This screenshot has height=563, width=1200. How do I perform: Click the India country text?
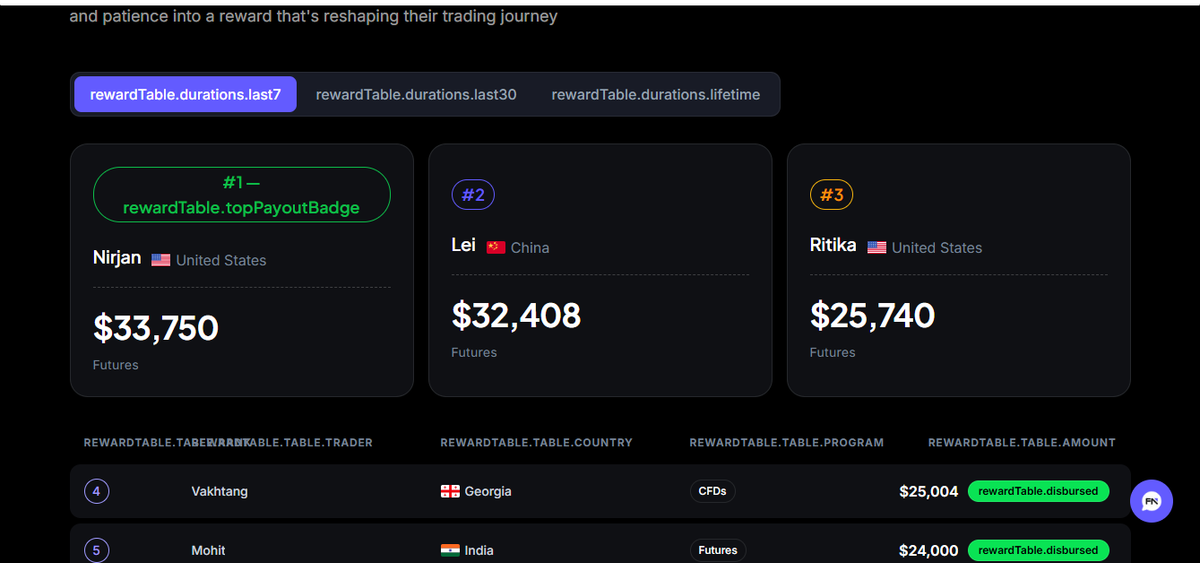(x=479, y=550)
